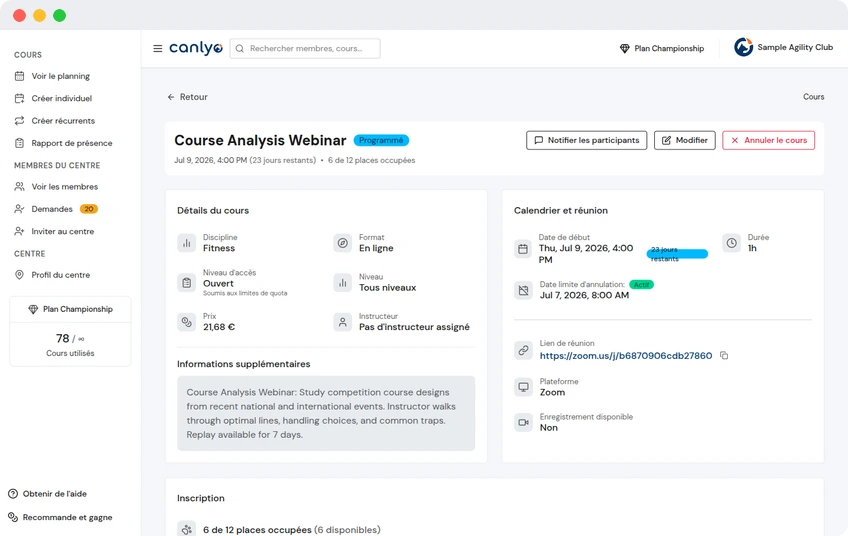
Task: Open Rapport de présence
Action: pos(72,143)
